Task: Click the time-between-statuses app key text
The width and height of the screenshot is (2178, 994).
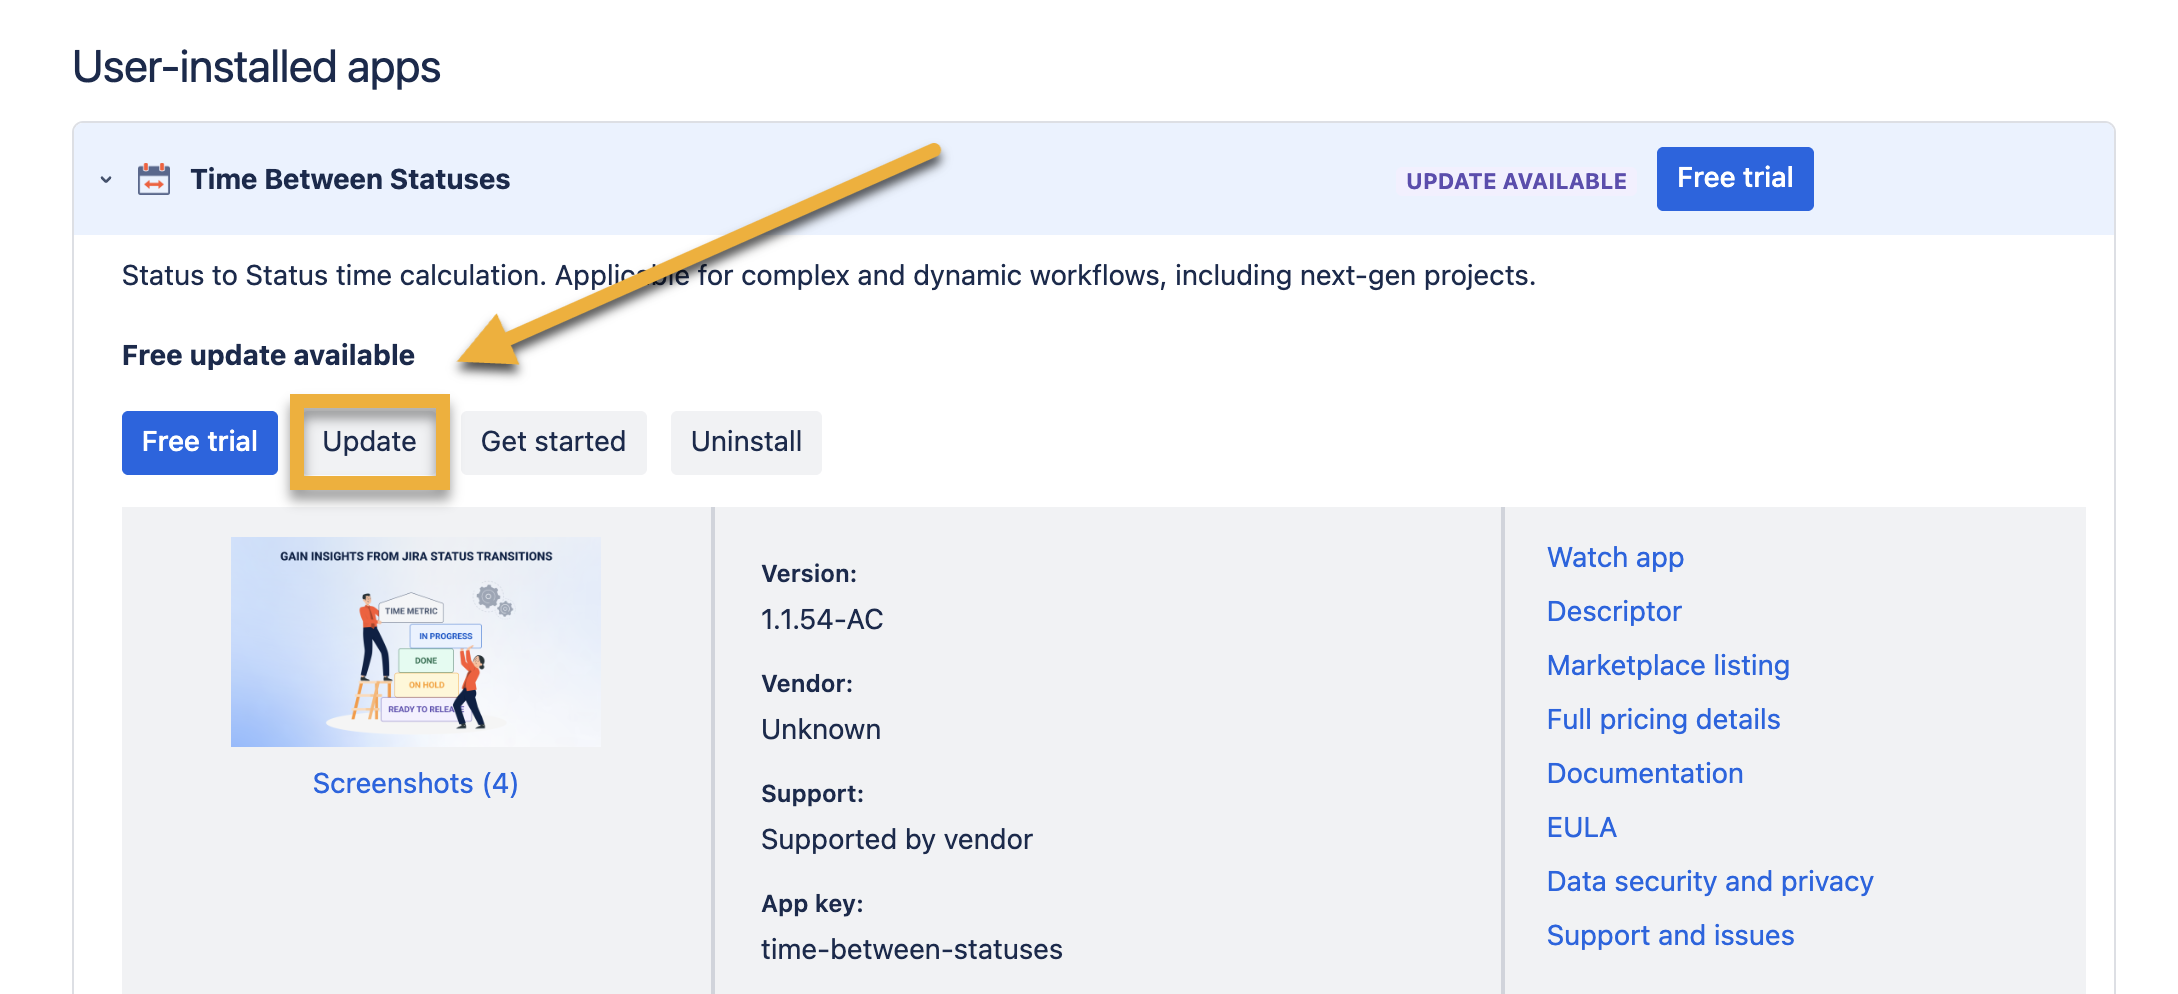Action: pos(911,950)
